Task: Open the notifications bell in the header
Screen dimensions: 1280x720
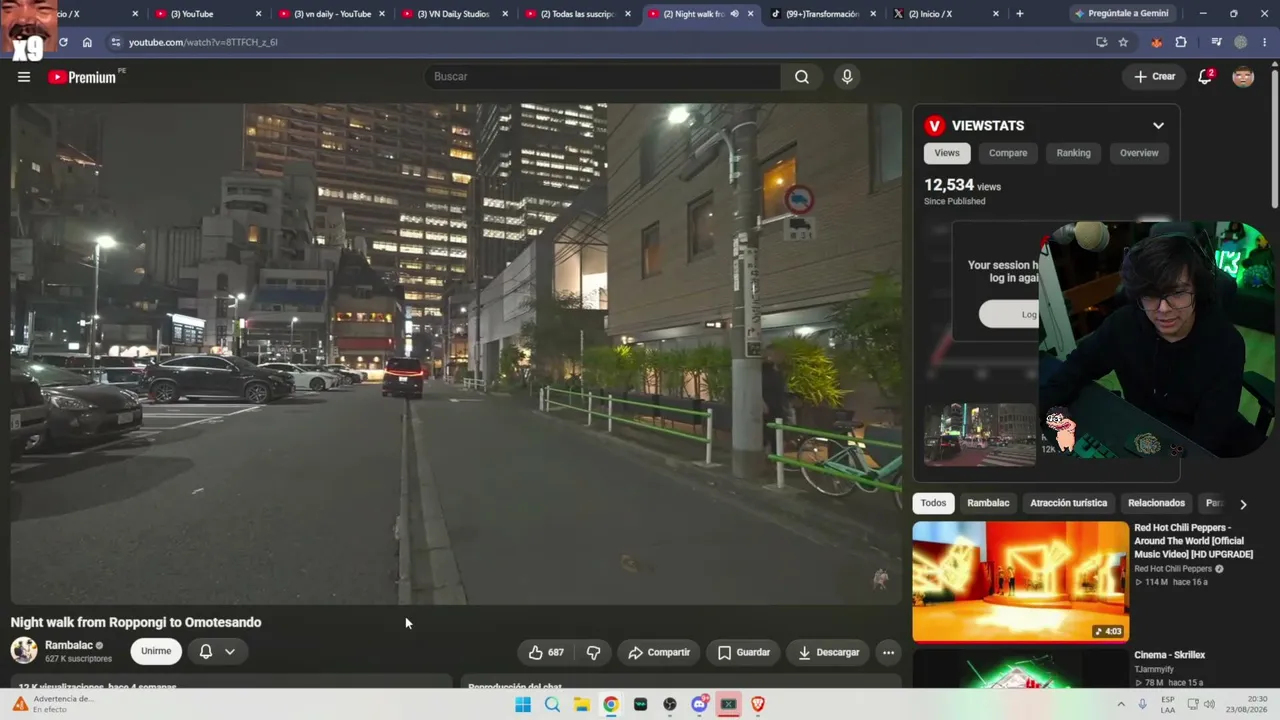Action: (x=1205, y=77)
